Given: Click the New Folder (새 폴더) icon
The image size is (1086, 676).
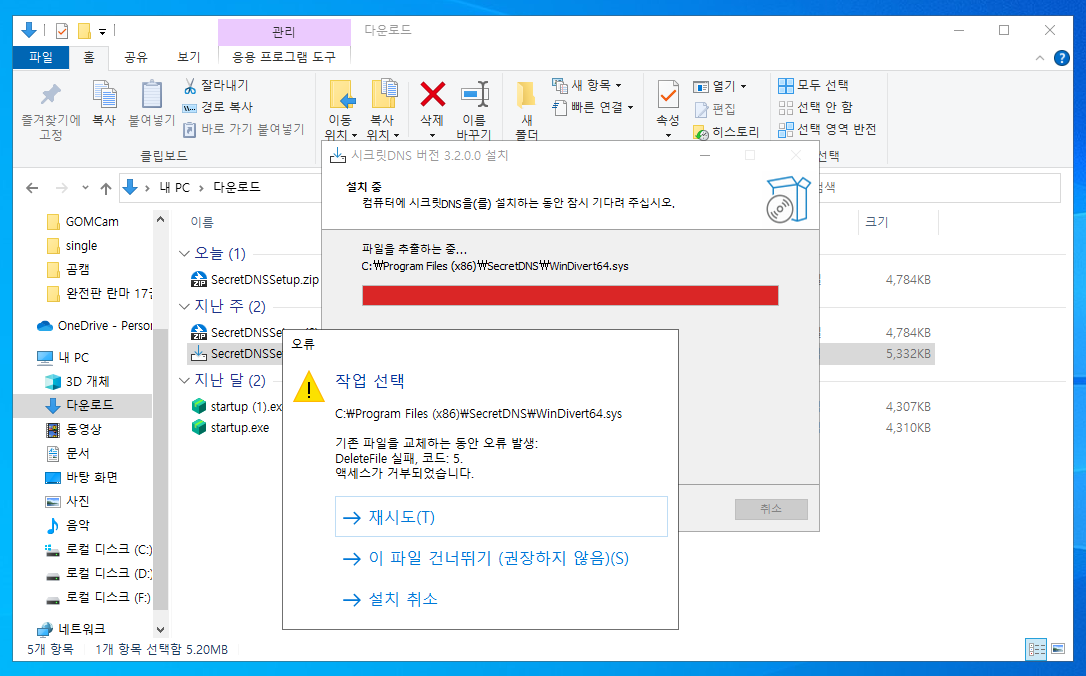Looking at the screenshot, I should [x=526, y=96].
